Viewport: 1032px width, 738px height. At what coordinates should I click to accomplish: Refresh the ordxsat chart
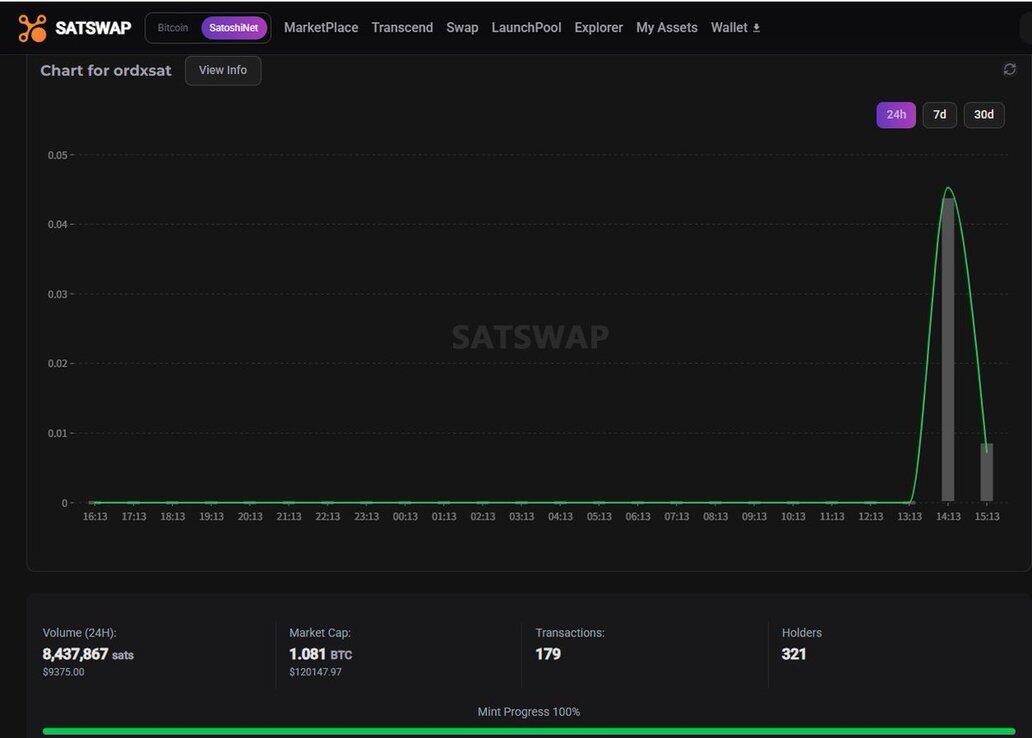[x=1010, y=69]
